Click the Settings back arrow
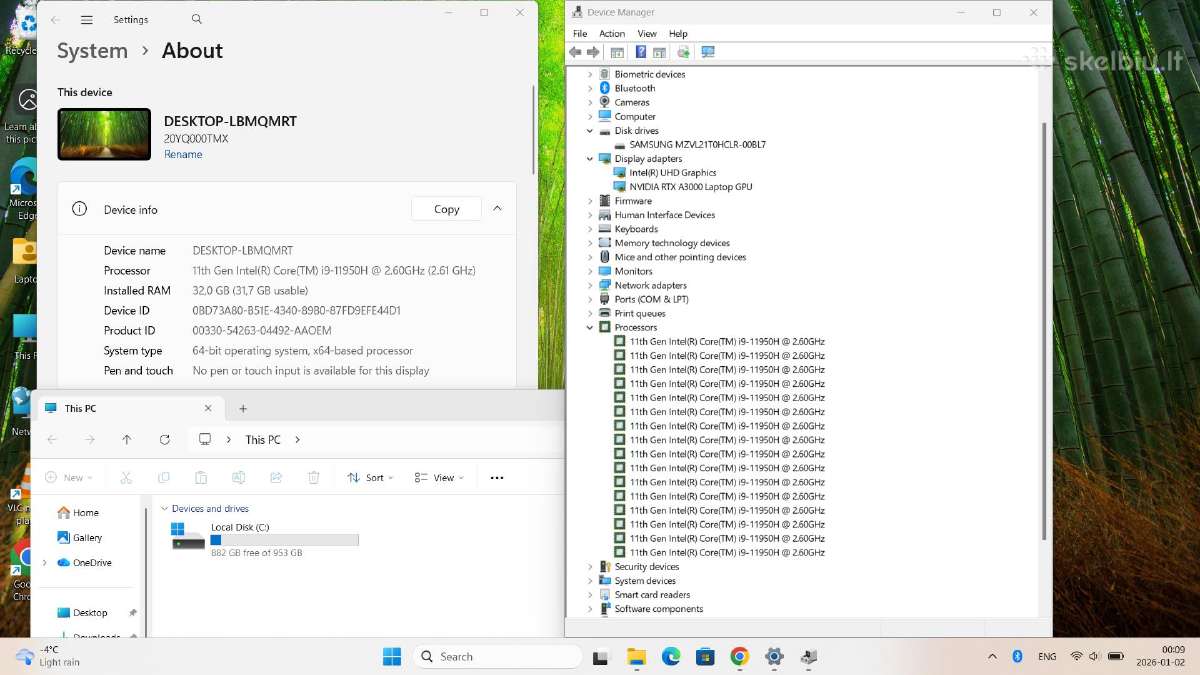 tap(56, 19)
